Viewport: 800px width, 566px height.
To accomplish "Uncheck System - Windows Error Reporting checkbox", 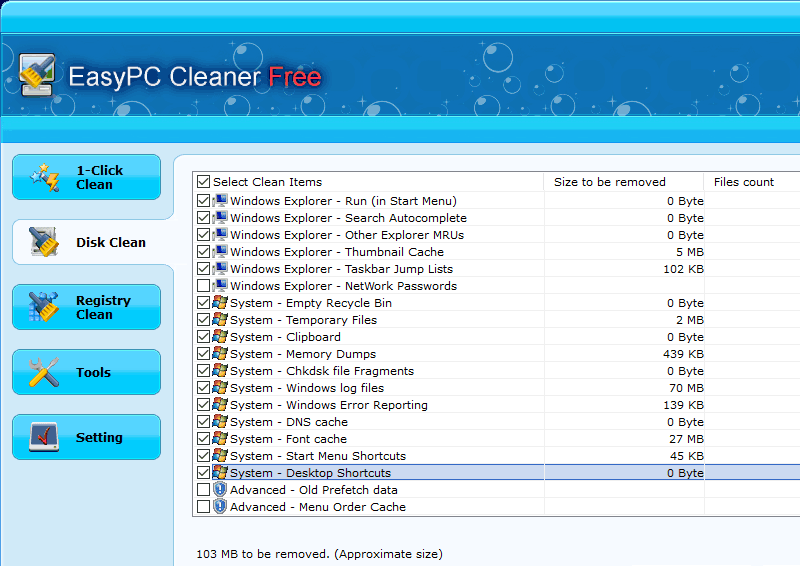I will 204,405.
